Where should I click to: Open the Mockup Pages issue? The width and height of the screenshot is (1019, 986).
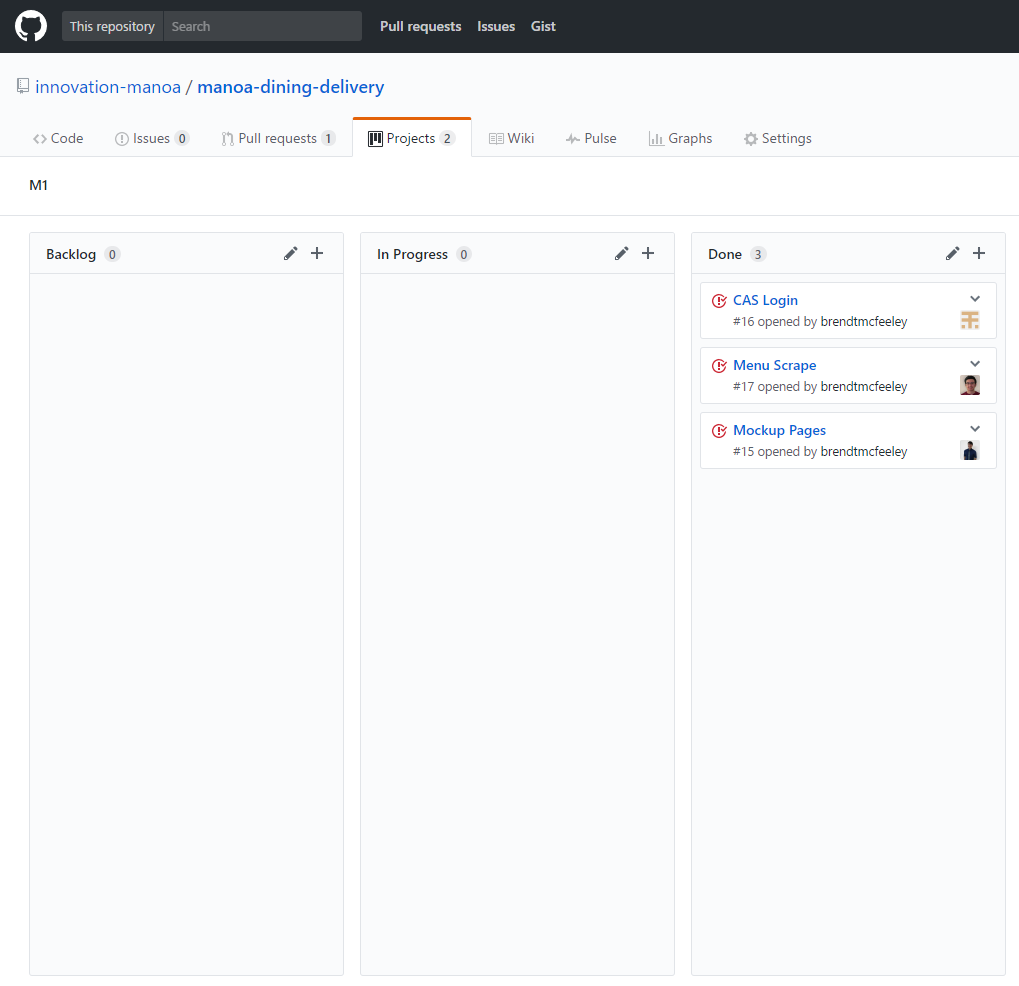(779, 430)
